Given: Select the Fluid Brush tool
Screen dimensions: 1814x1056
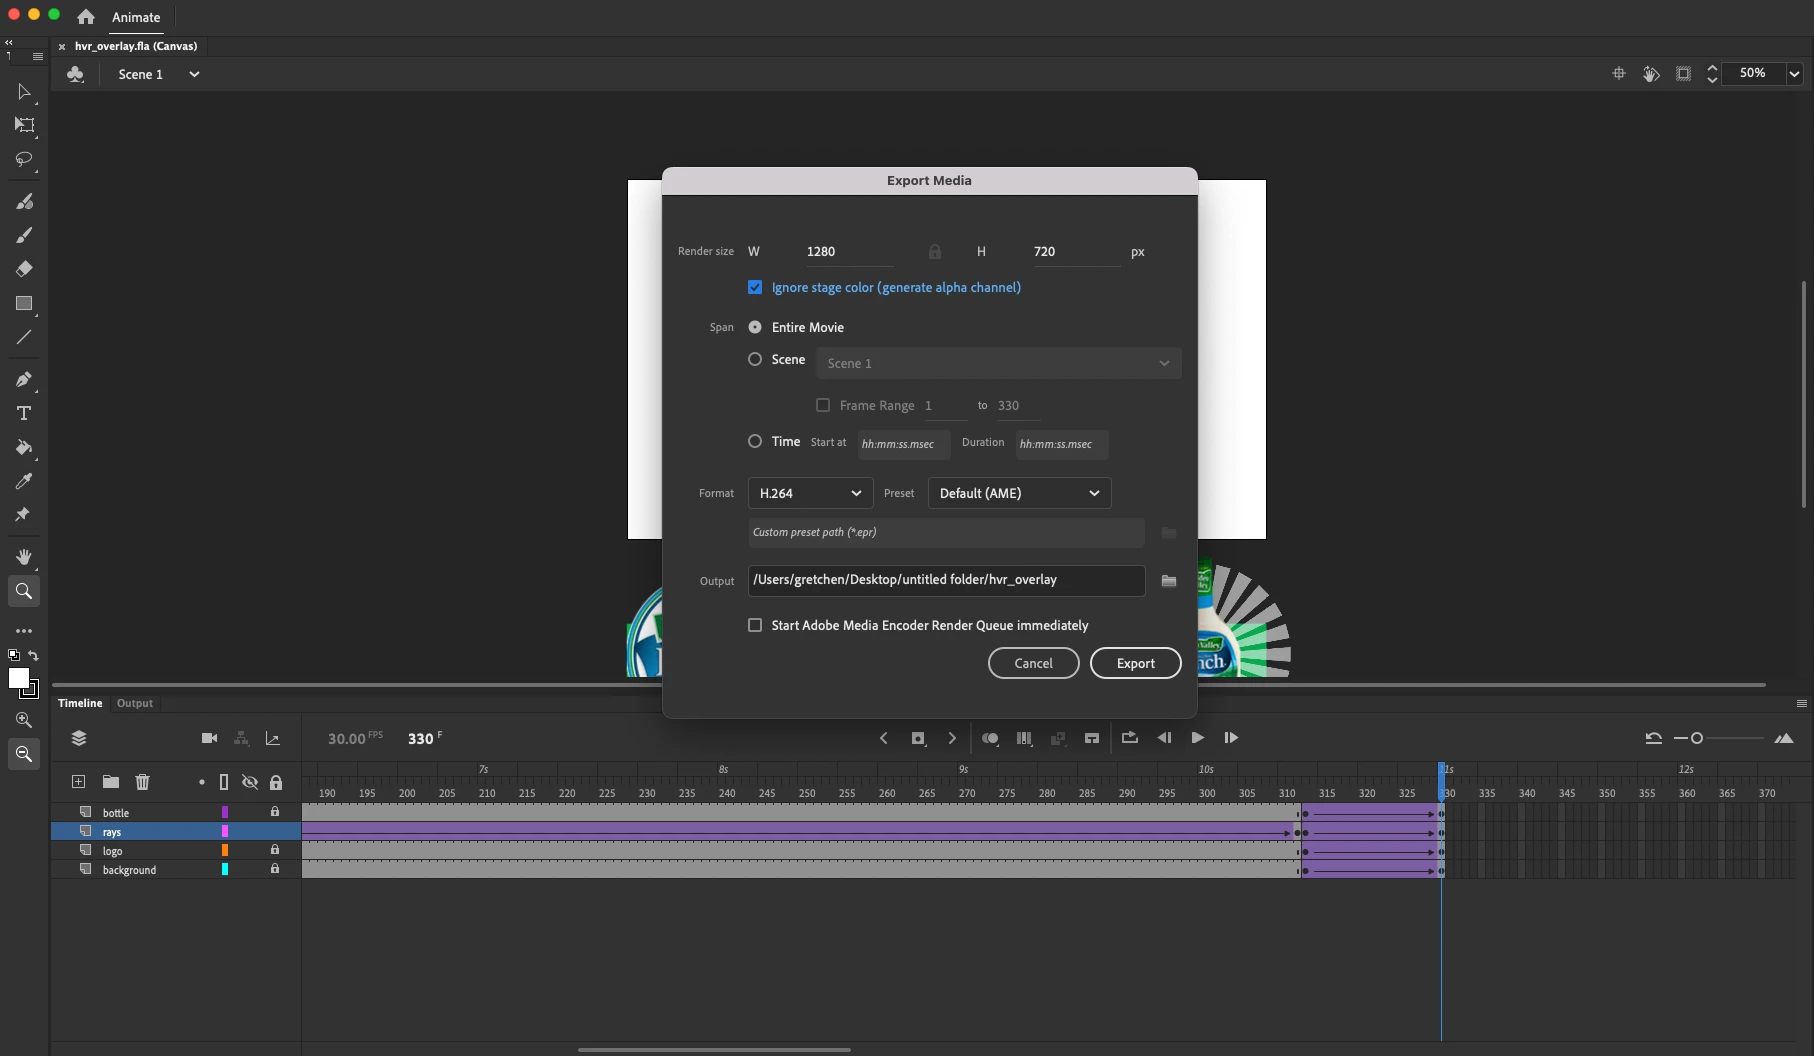Looking at the screenshot, I should tap(24, 201).
